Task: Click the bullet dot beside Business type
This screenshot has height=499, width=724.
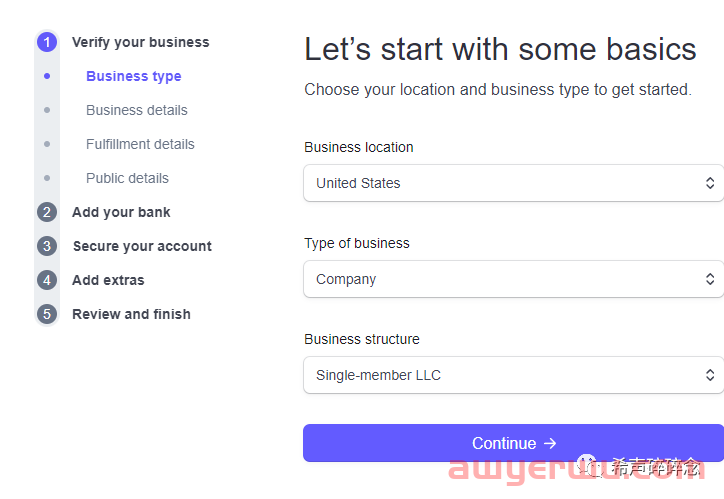Action: pyautogui.click(x=47, y=76)
